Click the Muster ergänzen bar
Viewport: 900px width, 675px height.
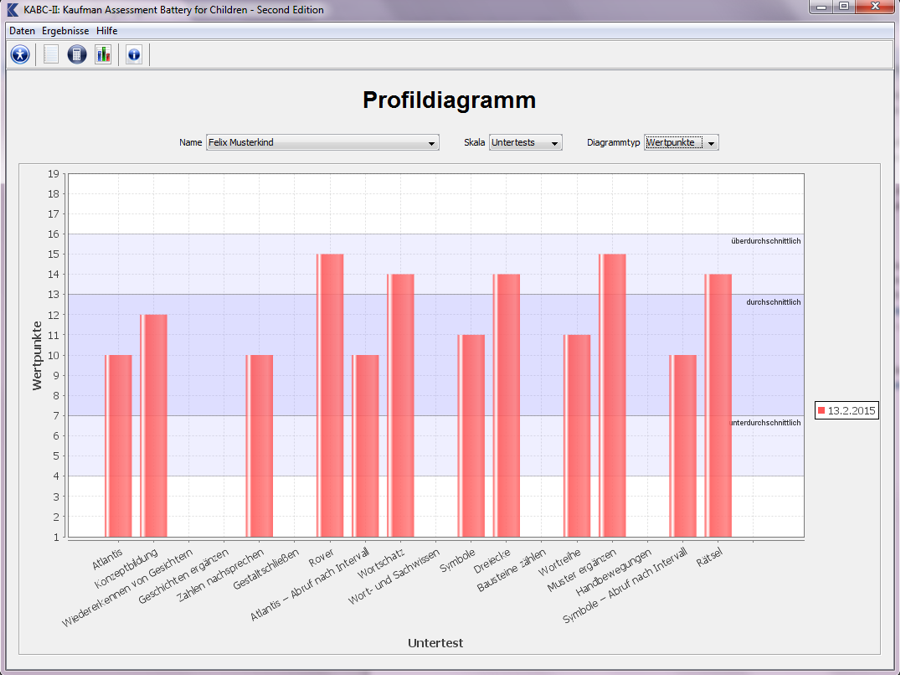[612, 395]
